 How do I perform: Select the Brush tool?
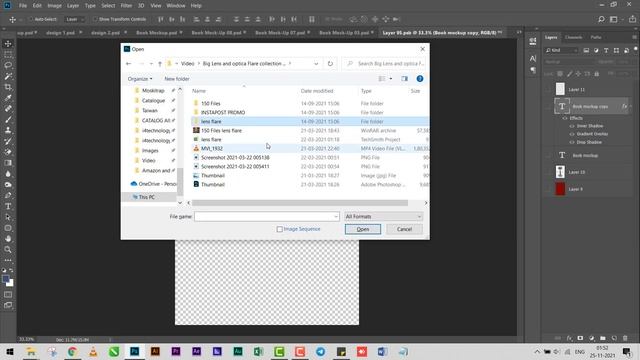click(x=8, y=120)
